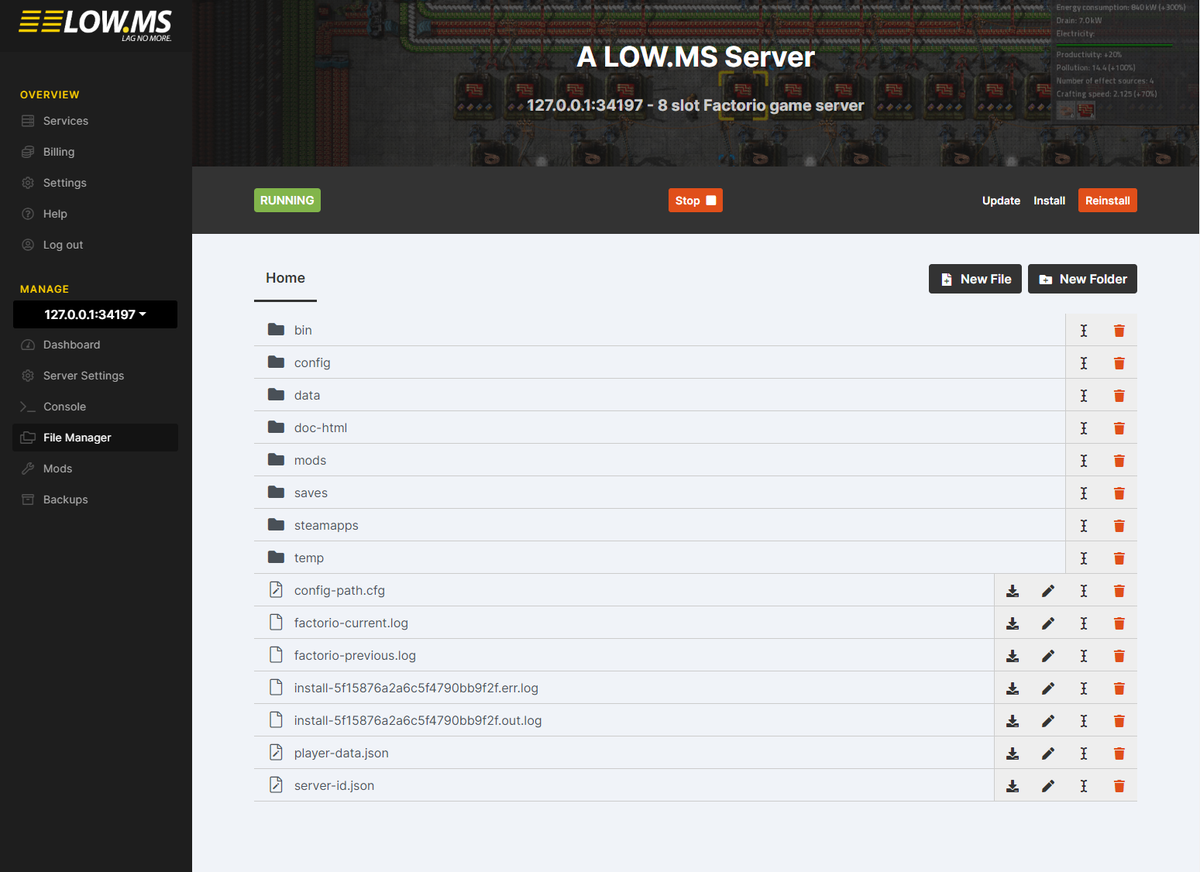
Task: Delete the temp folder via its trash icon
Action: [1119, 557]
